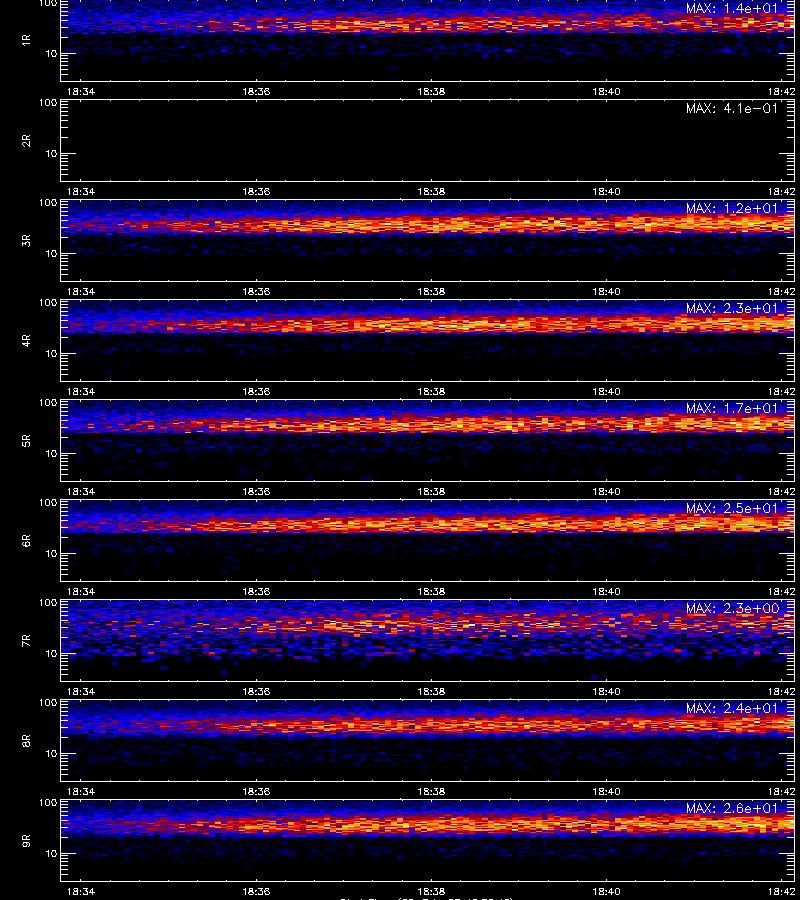
Task: Click the 1R panel axis label
Action: click(26, 40)
